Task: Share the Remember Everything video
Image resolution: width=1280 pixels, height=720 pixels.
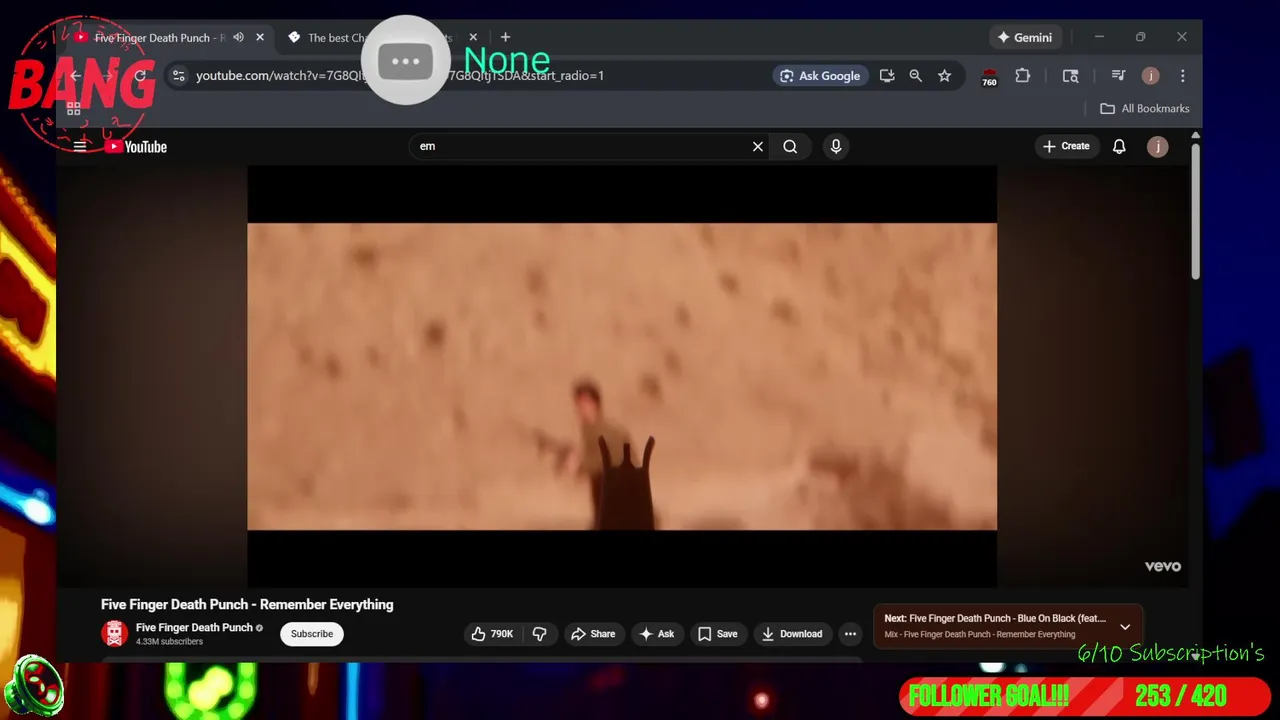Action: coord(593,634)
